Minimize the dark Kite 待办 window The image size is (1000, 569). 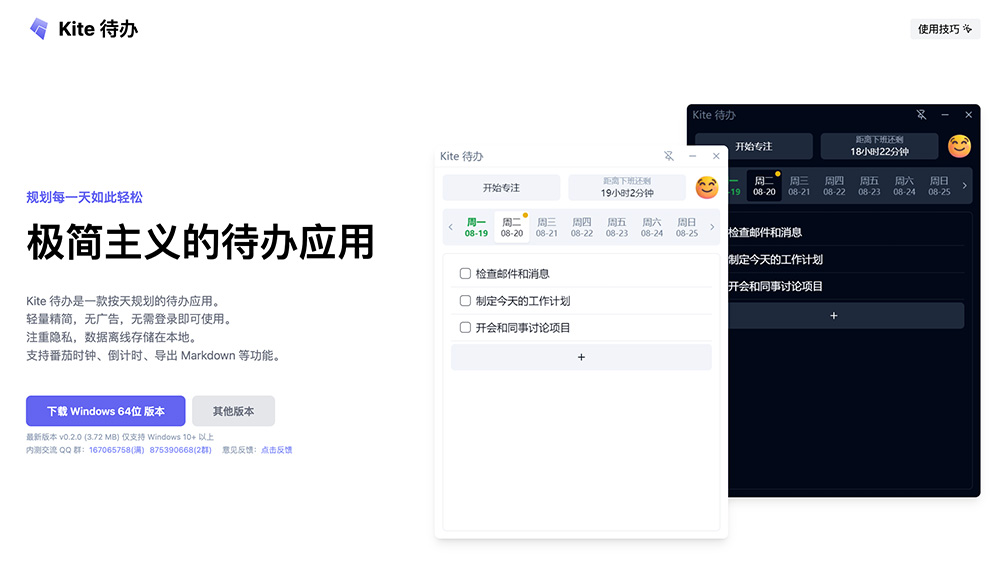pyautogui.click(x=945, y=114)
